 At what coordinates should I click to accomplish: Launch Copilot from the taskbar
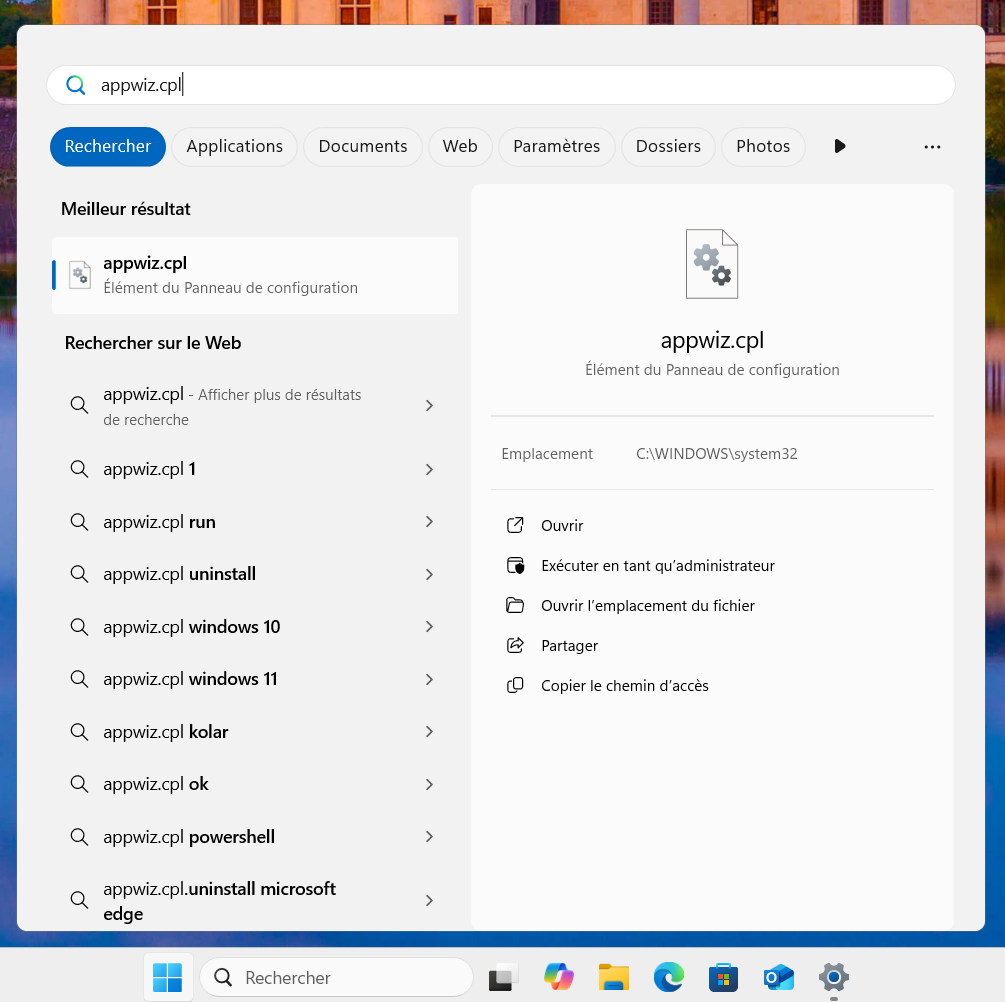click(x=559, y=977)
